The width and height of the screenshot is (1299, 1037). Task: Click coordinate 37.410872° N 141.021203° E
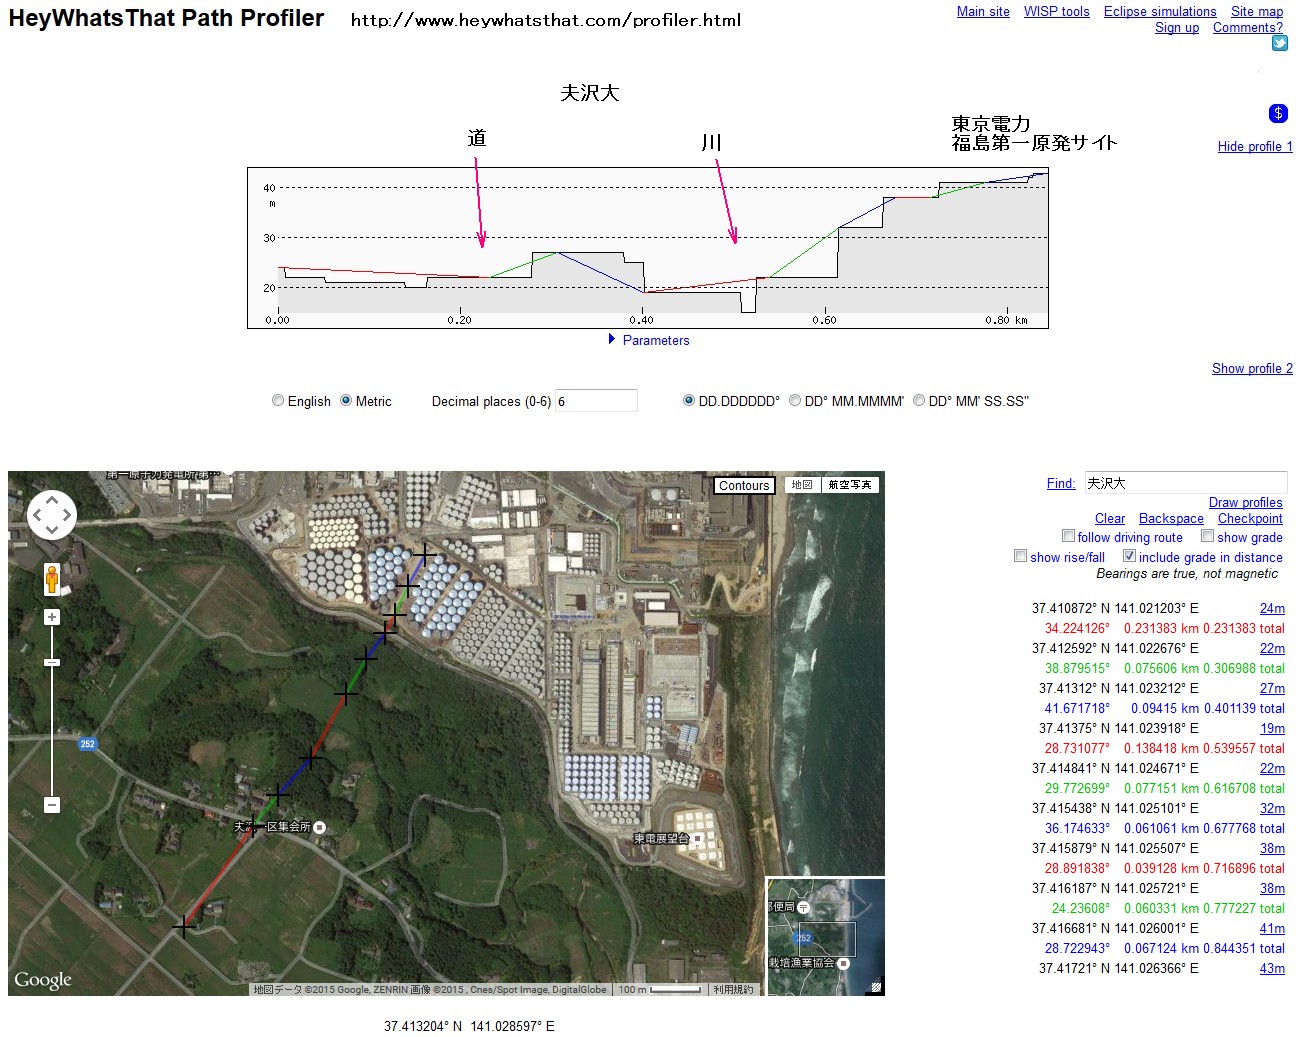click(1115, 609)
